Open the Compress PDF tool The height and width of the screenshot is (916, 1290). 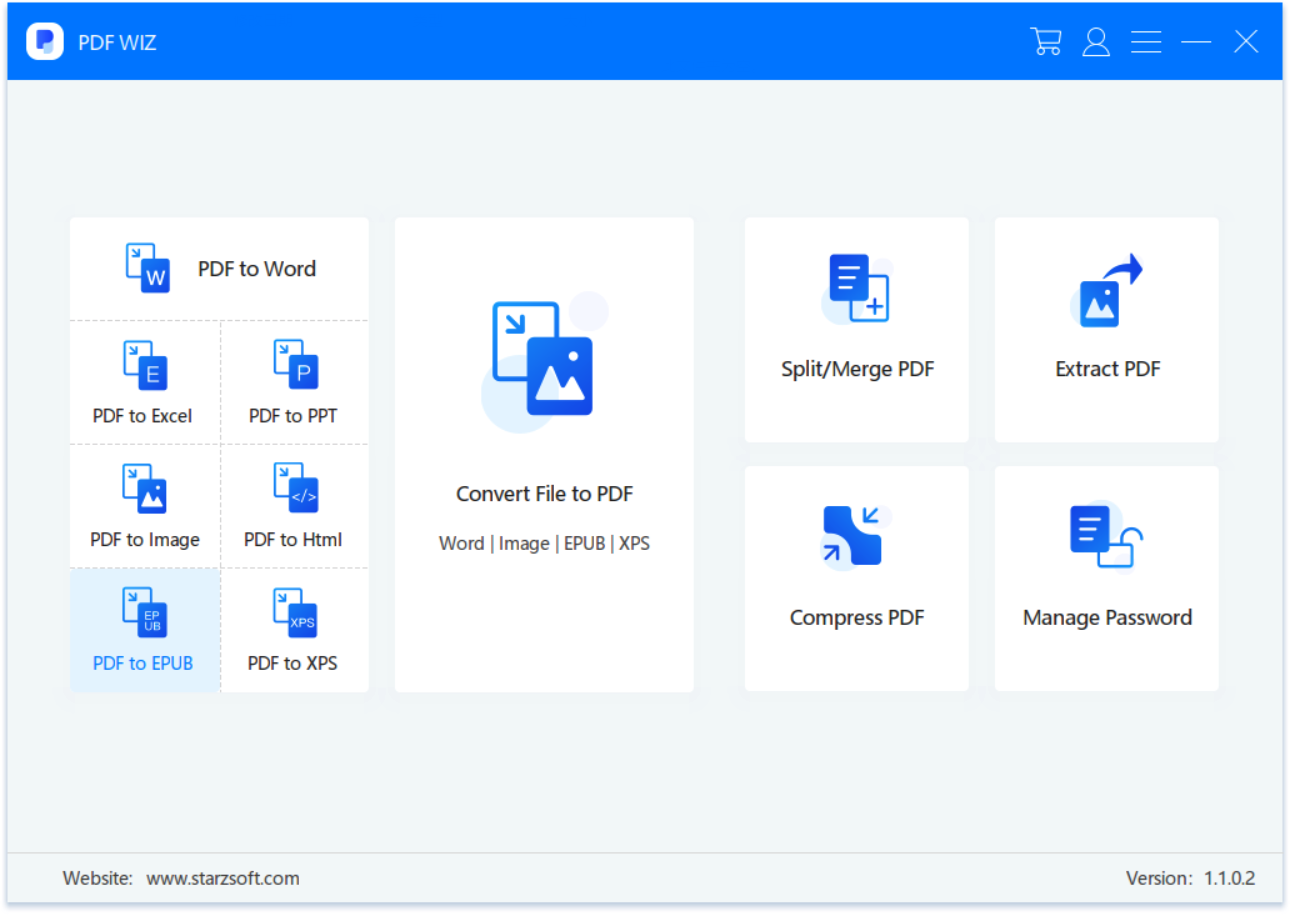(857, 578)
